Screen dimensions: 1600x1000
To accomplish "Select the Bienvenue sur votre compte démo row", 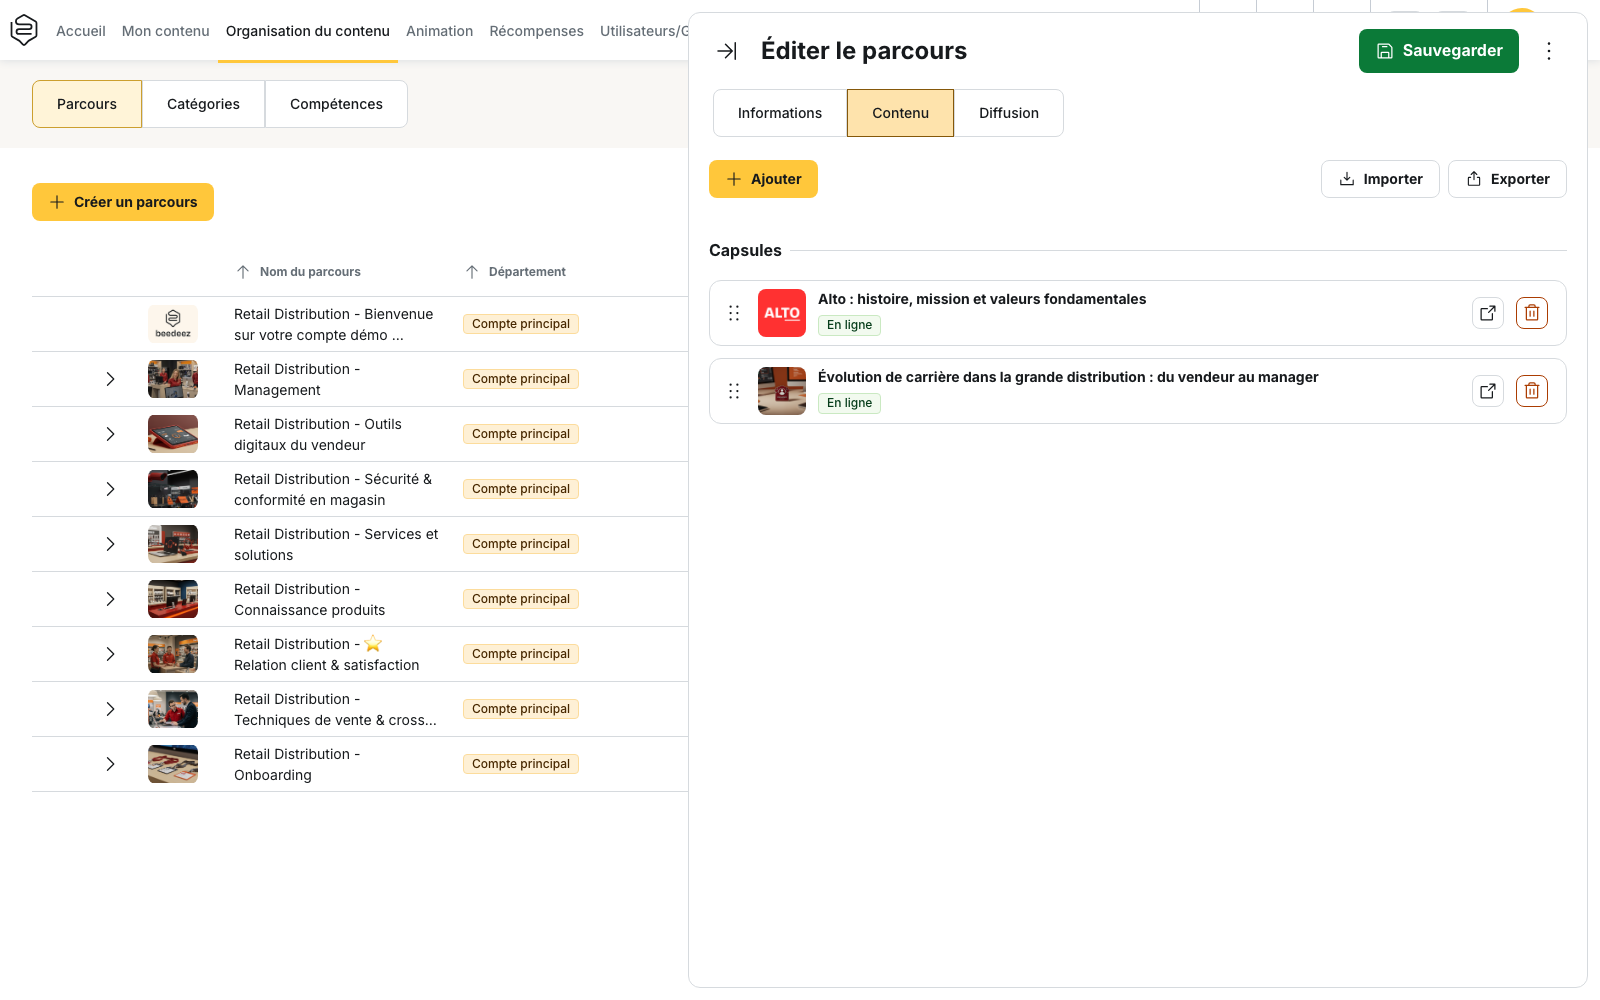I will (360, 324).
